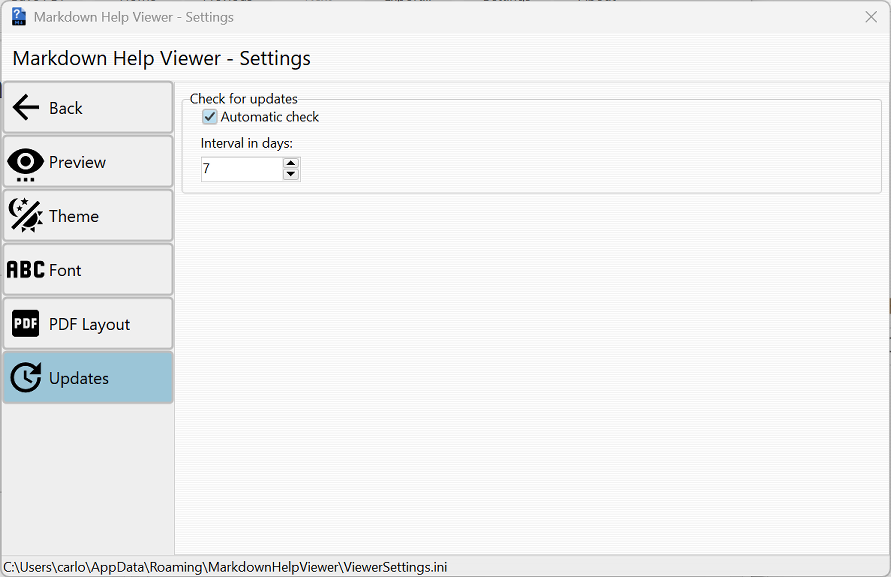This screenshot has width=891, height=577.
Task: Close the Settings window
Action: click(x=870, y=17)
